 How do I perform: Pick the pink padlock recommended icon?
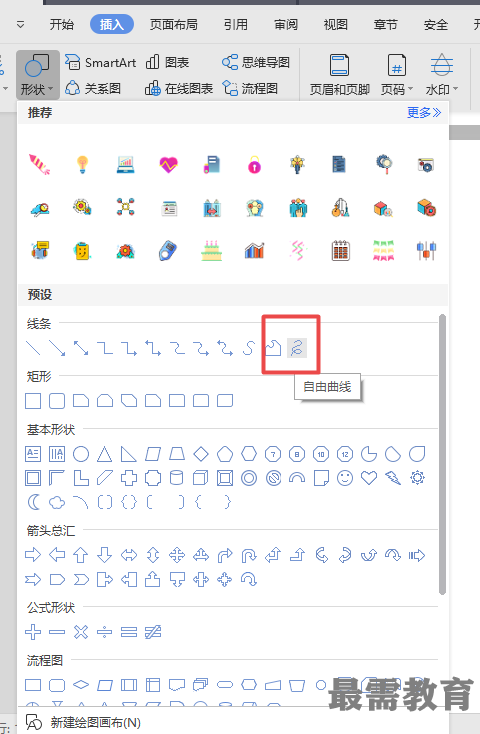click(254, 164)
